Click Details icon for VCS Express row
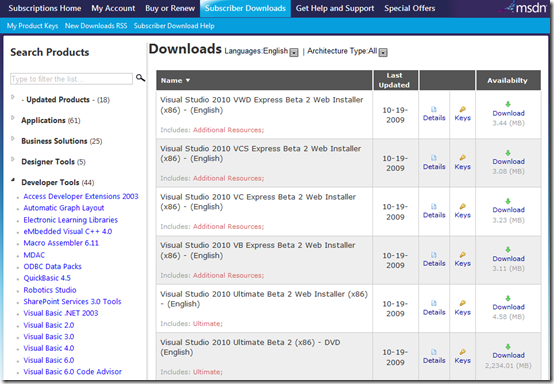Image resolution: width=554 pixels, height=384 pixels. 434,158
